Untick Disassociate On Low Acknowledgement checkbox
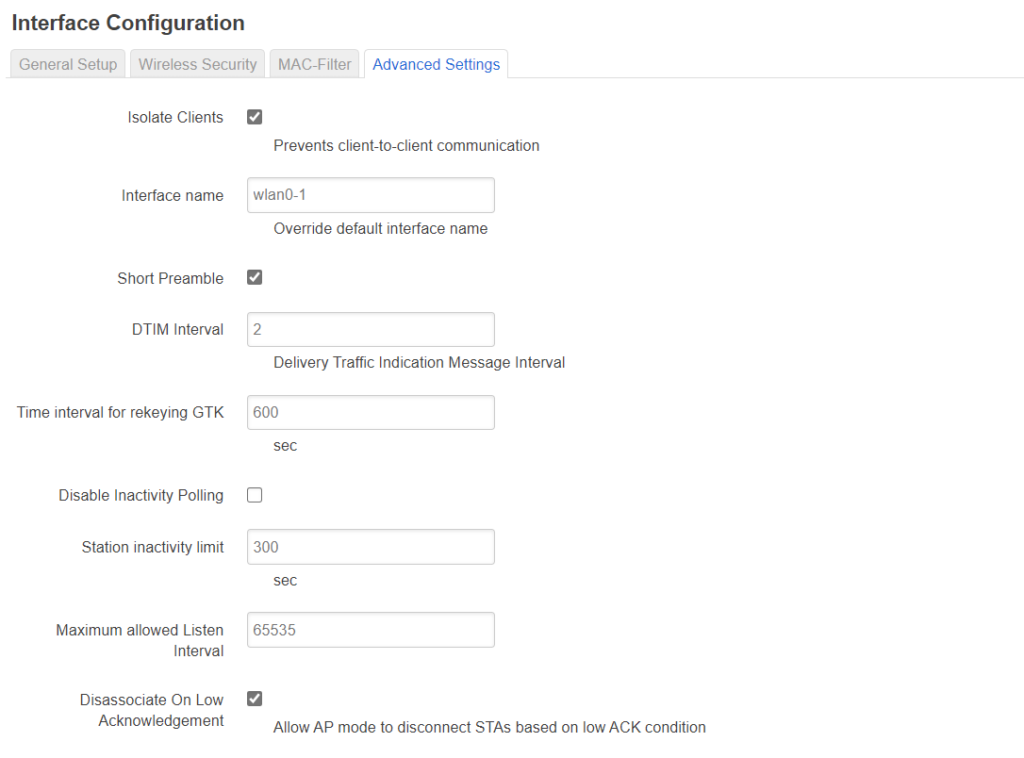 coord(255,699)
